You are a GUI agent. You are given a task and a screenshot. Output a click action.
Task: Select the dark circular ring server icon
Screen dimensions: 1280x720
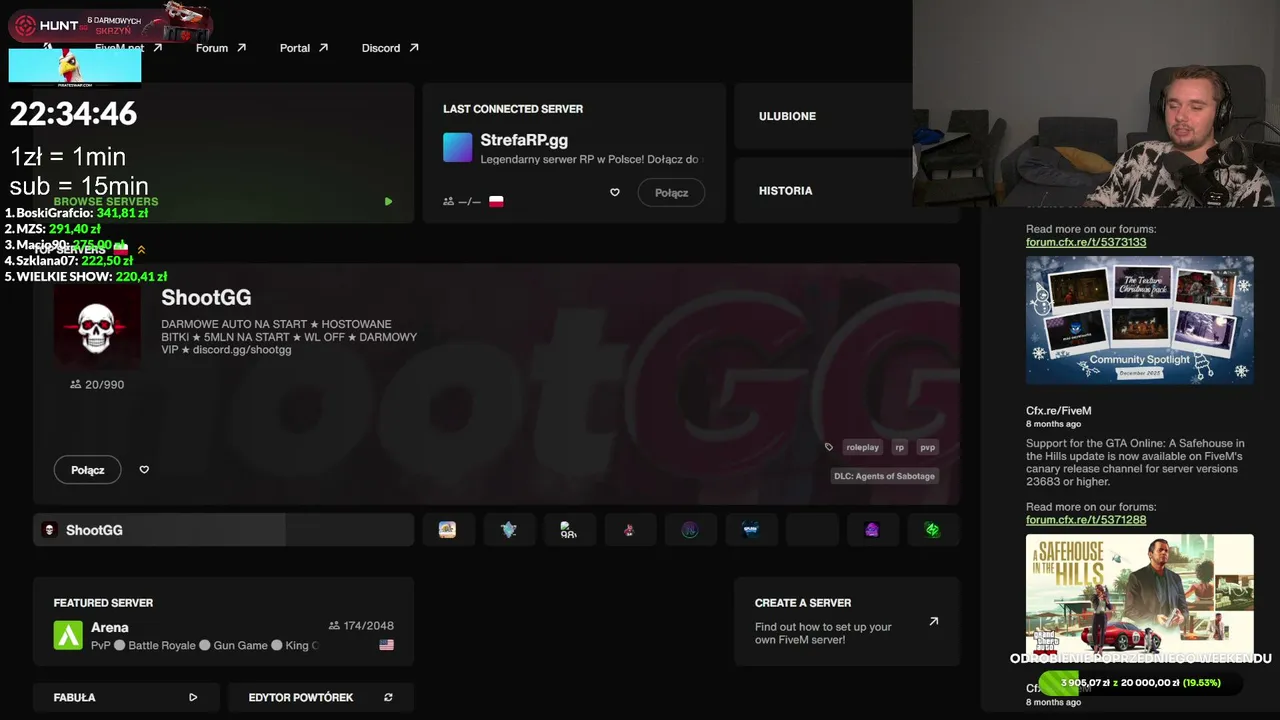[x=690, y=530]
